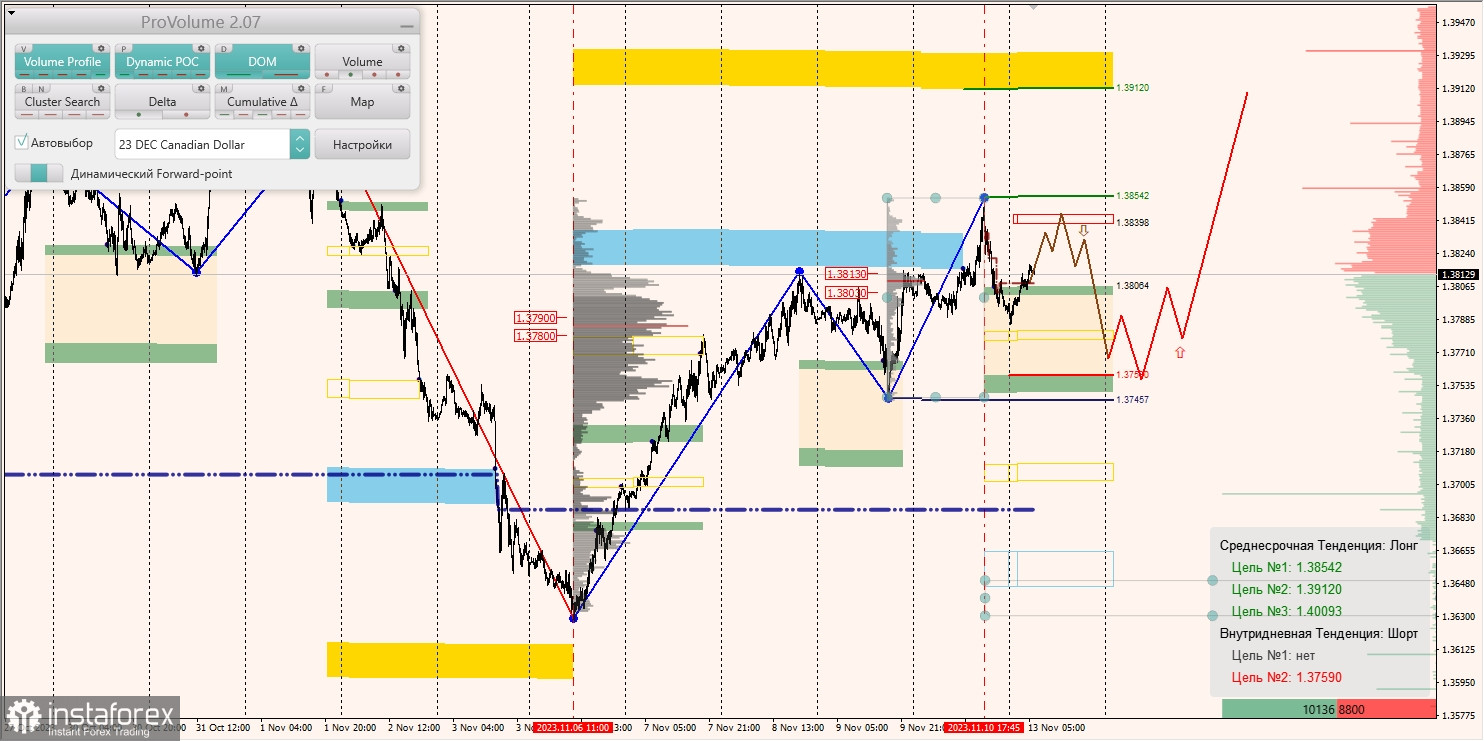Open Dynamic POC gear settings
The height and width of the screenshot is (741, 1484).
(200, 48)
